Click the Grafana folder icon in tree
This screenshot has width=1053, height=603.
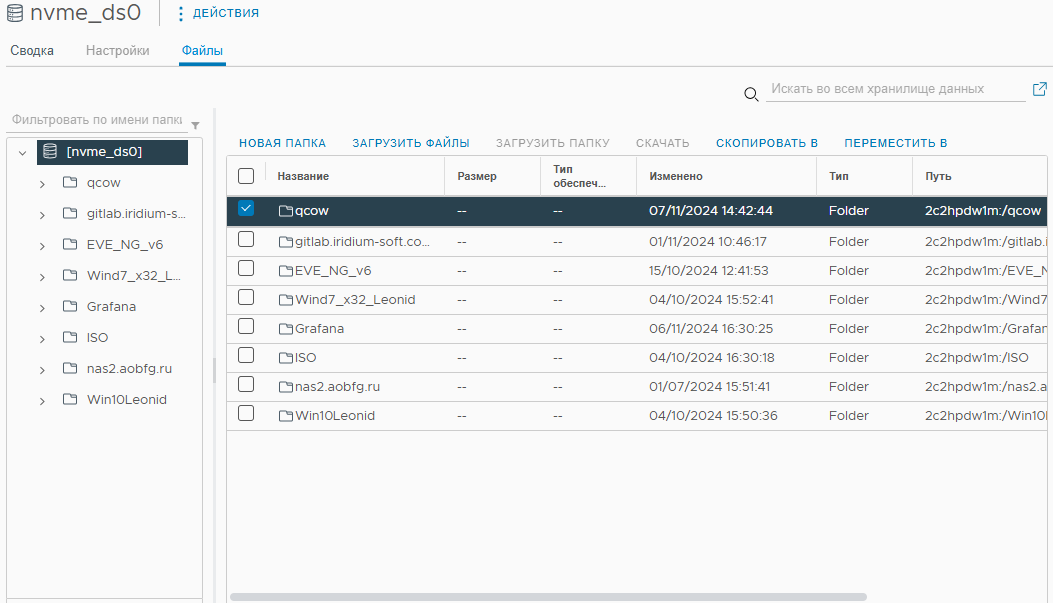pos(70,306)
